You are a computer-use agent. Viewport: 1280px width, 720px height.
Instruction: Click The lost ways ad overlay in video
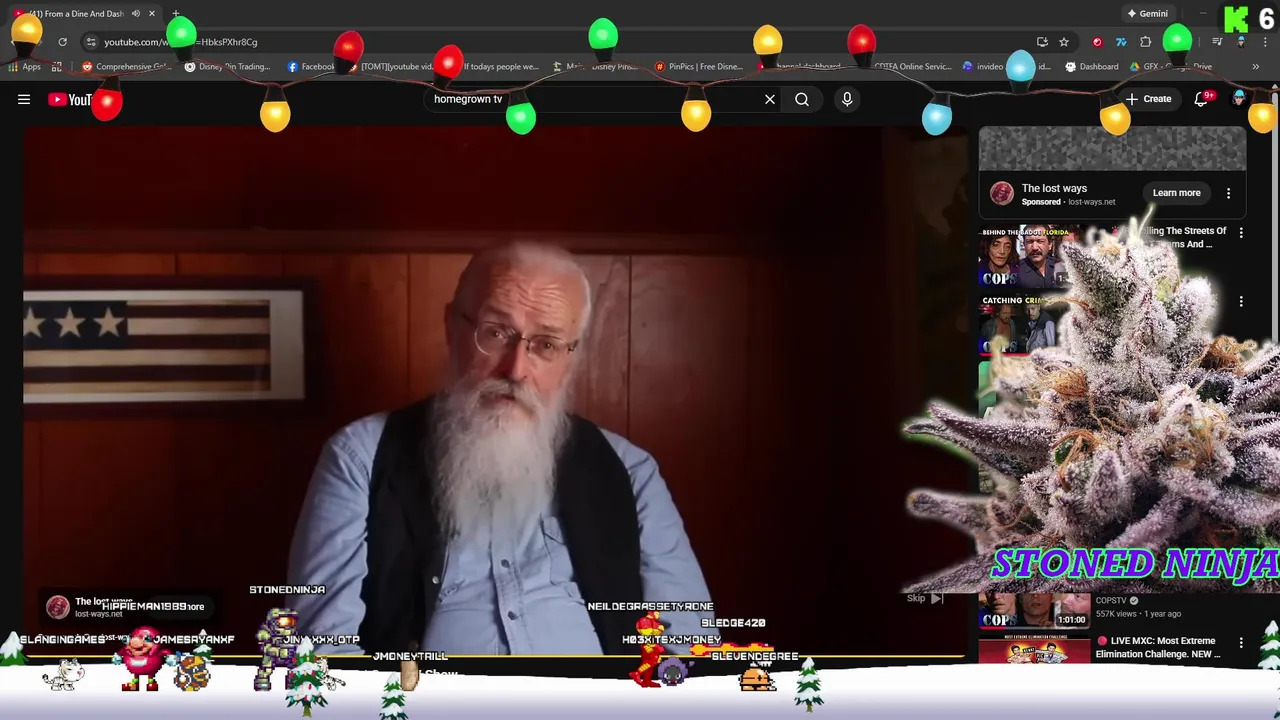(x=125, y=606)
